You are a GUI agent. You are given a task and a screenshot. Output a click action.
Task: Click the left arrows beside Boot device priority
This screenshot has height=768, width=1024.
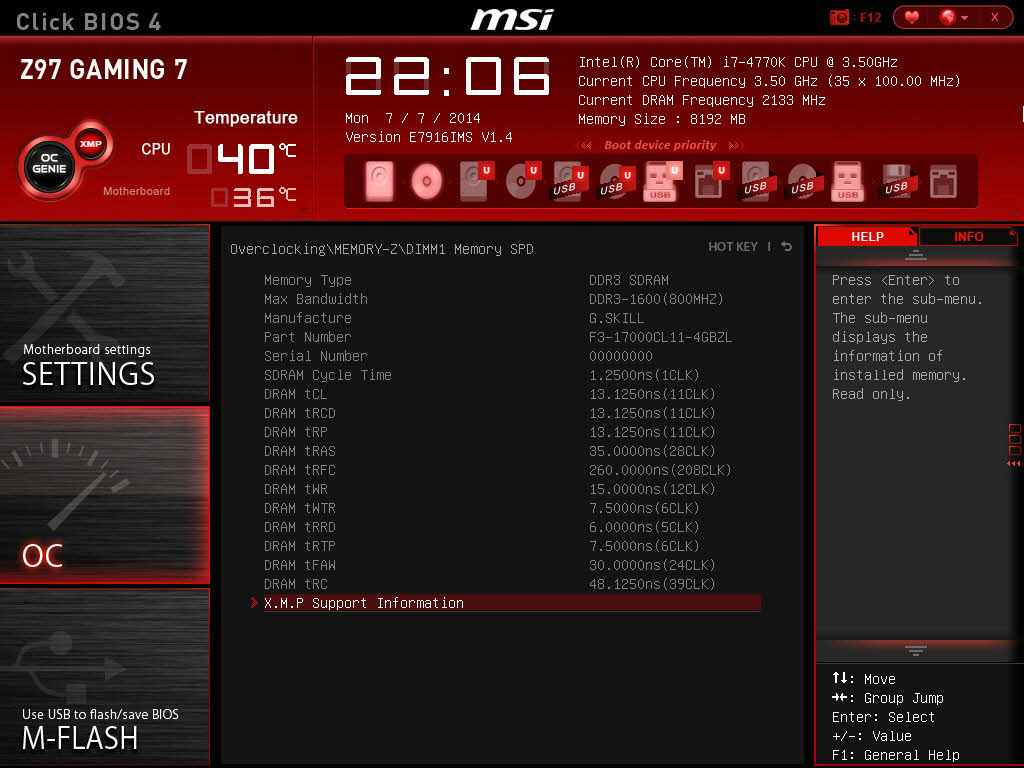[584, 145]
